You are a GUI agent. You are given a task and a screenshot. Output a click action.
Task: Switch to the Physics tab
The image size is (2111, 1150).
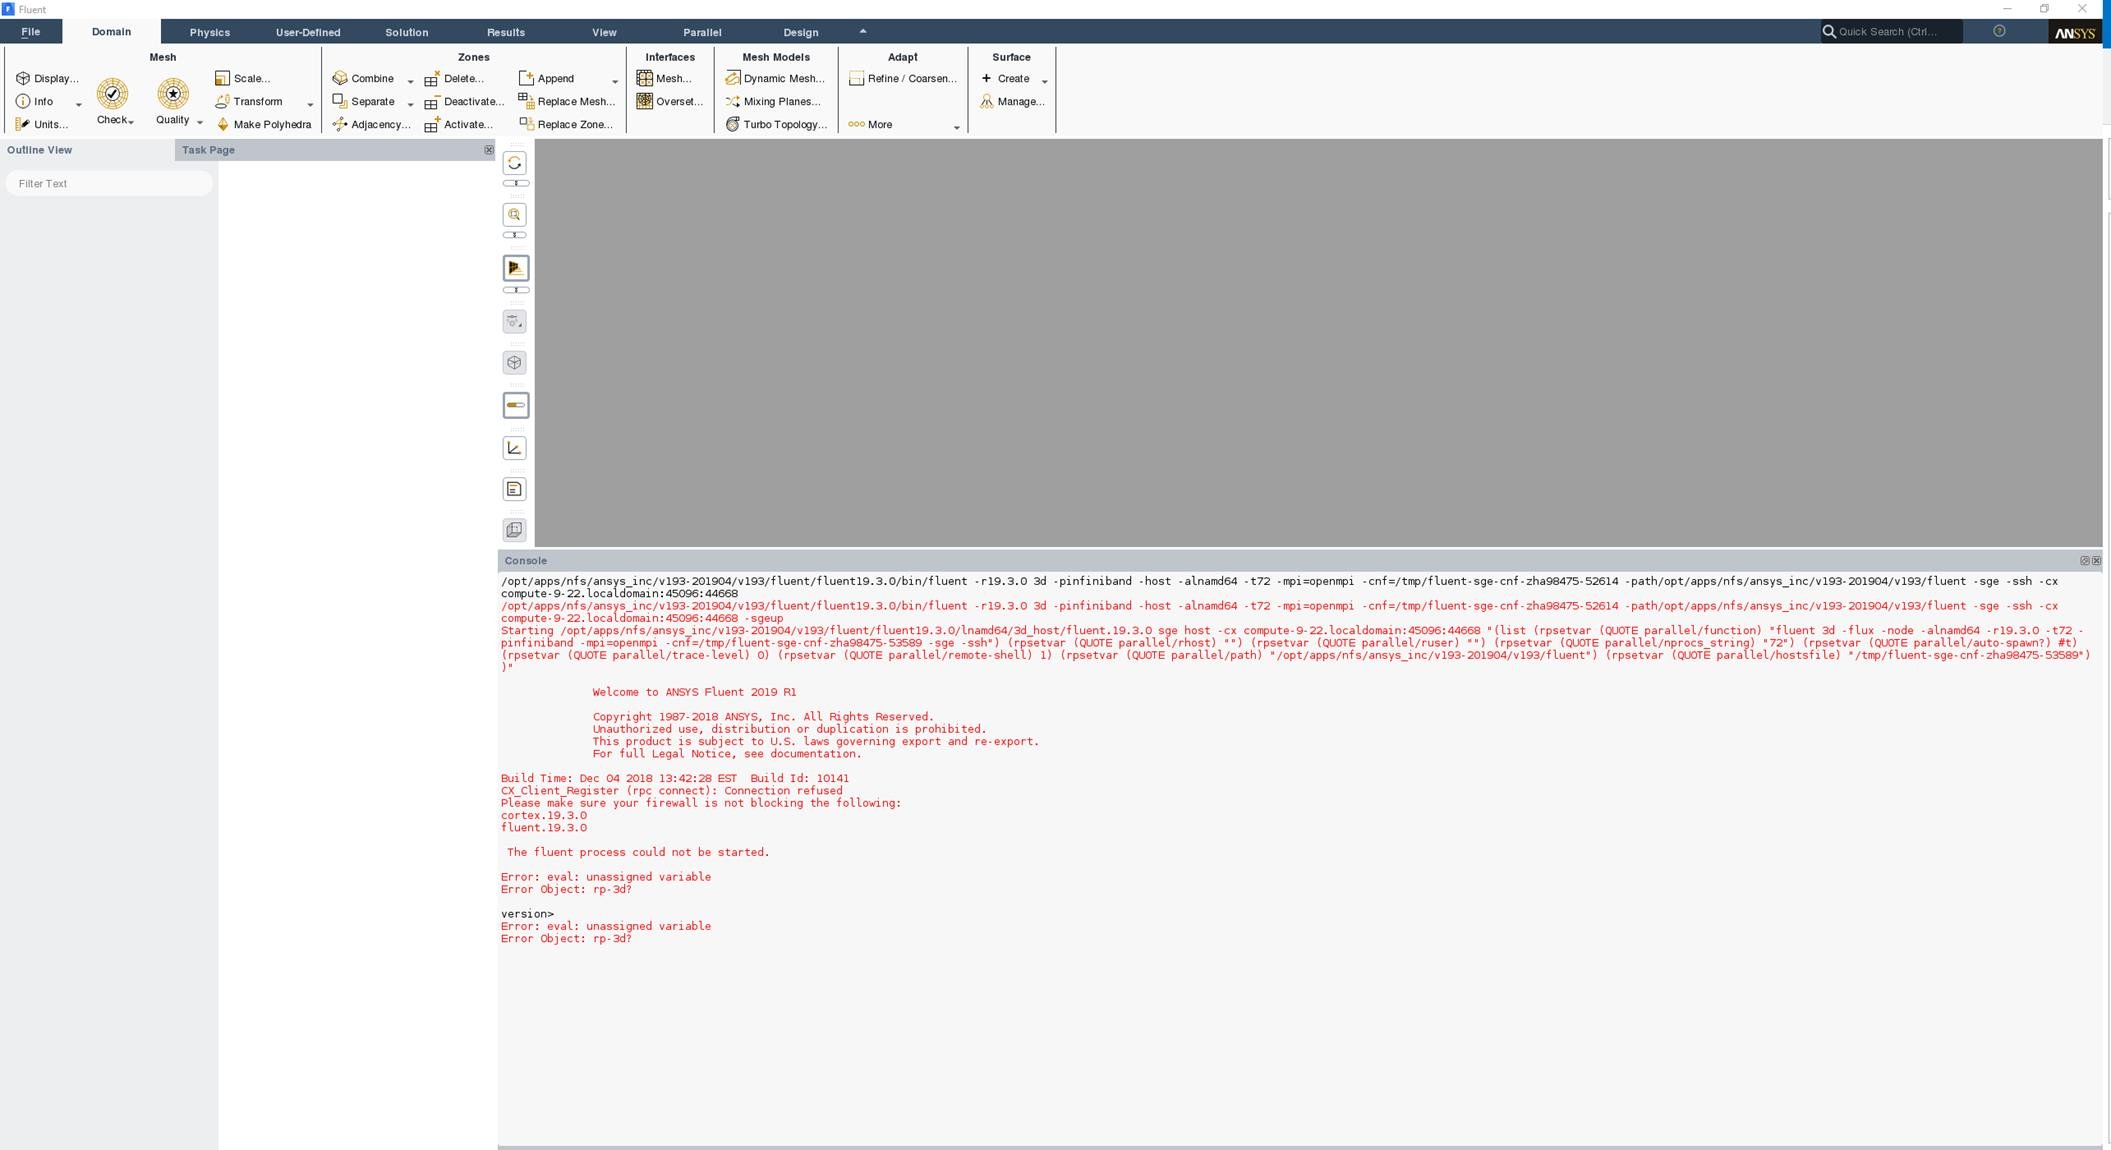(x=210, y=32)
